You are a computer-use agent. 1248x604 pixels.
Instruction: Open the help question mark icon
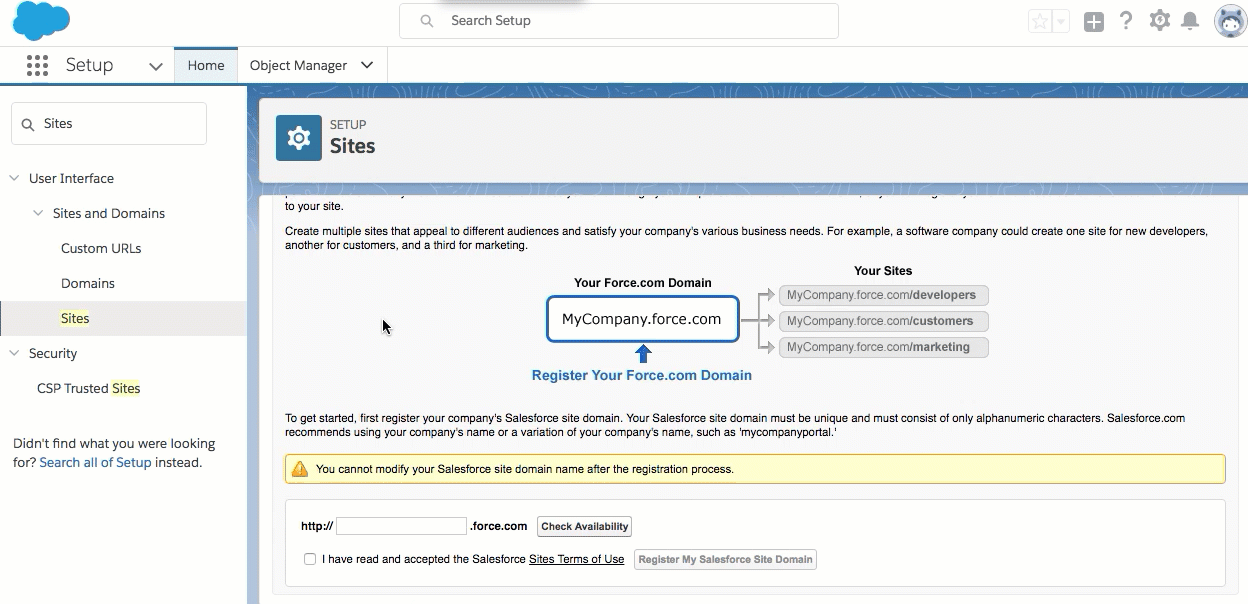coord(1126,21)
